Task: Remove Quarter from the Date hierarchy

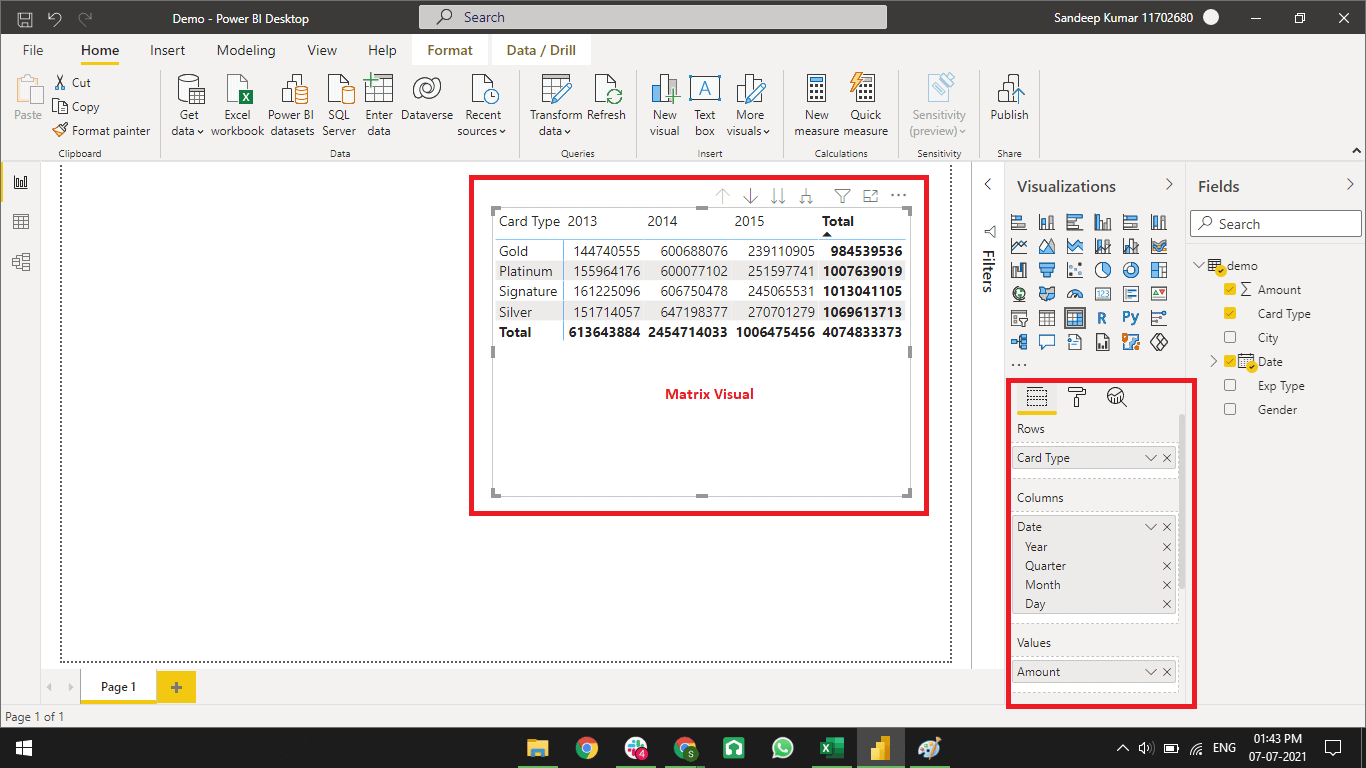Action: [x=1167, y=566]
